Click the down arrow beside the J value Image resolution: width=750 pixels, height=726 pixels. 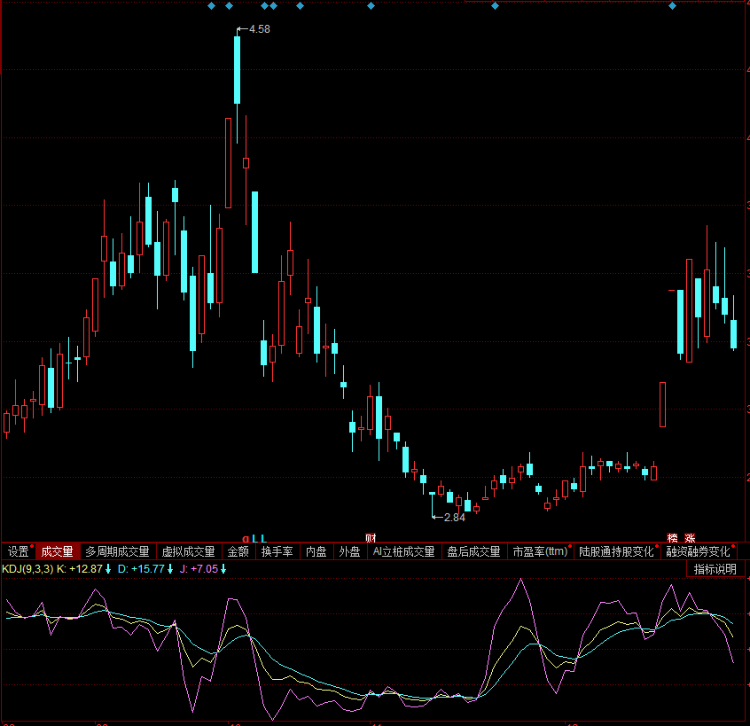tap(223, 570)
